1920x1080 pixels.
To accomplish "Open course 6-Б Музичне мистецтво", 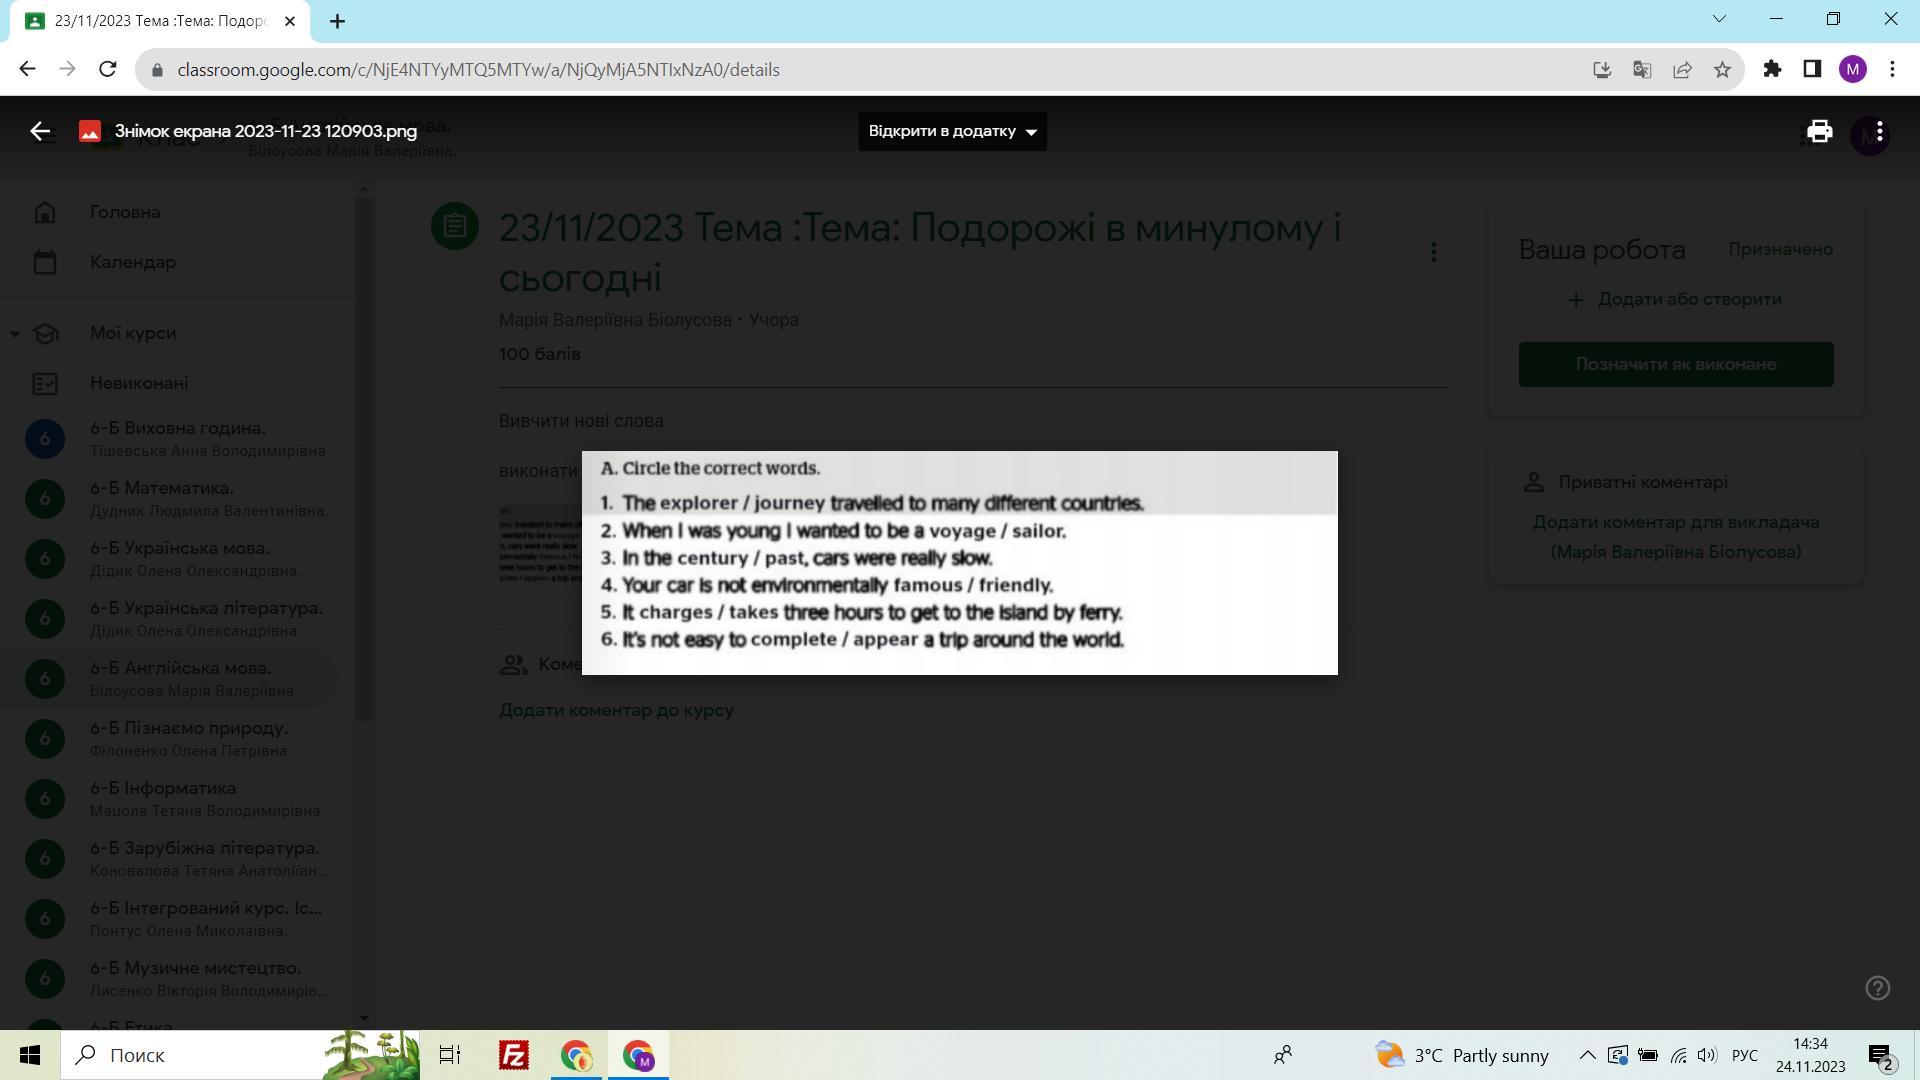I will coord(178,979).
